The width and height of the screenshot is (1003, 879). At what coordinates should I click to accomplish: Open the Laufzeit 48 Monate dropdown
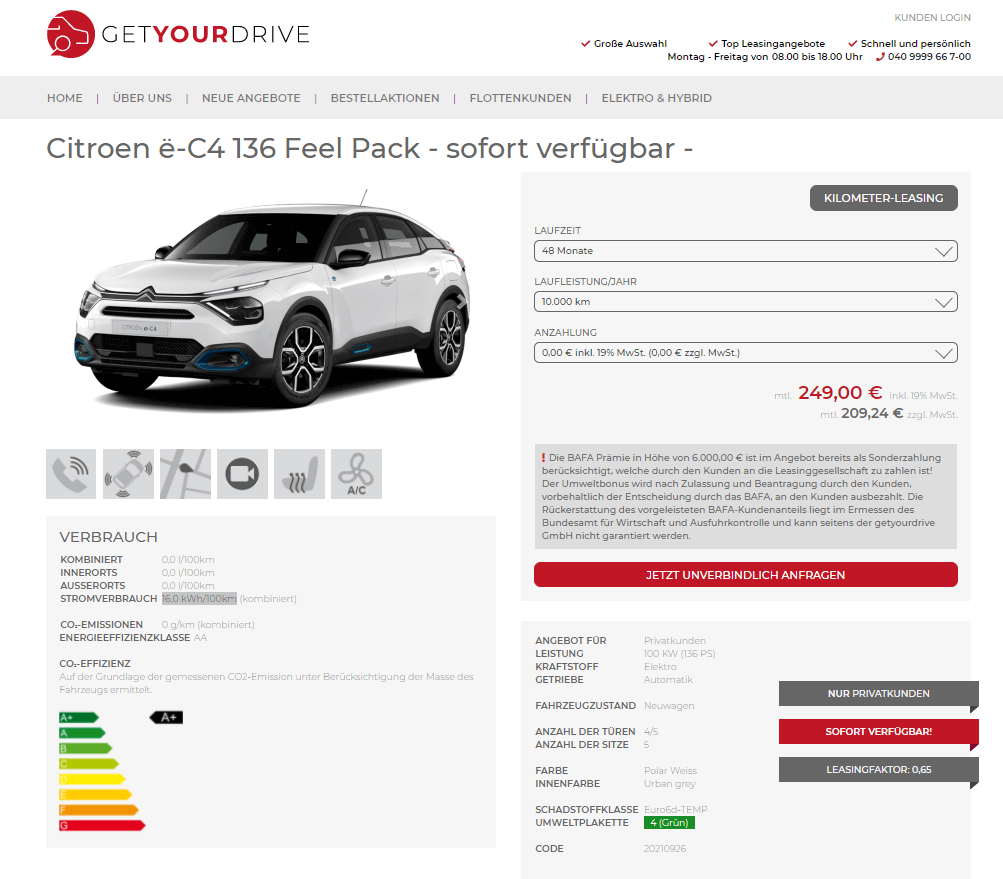click(x=746, y=251)
